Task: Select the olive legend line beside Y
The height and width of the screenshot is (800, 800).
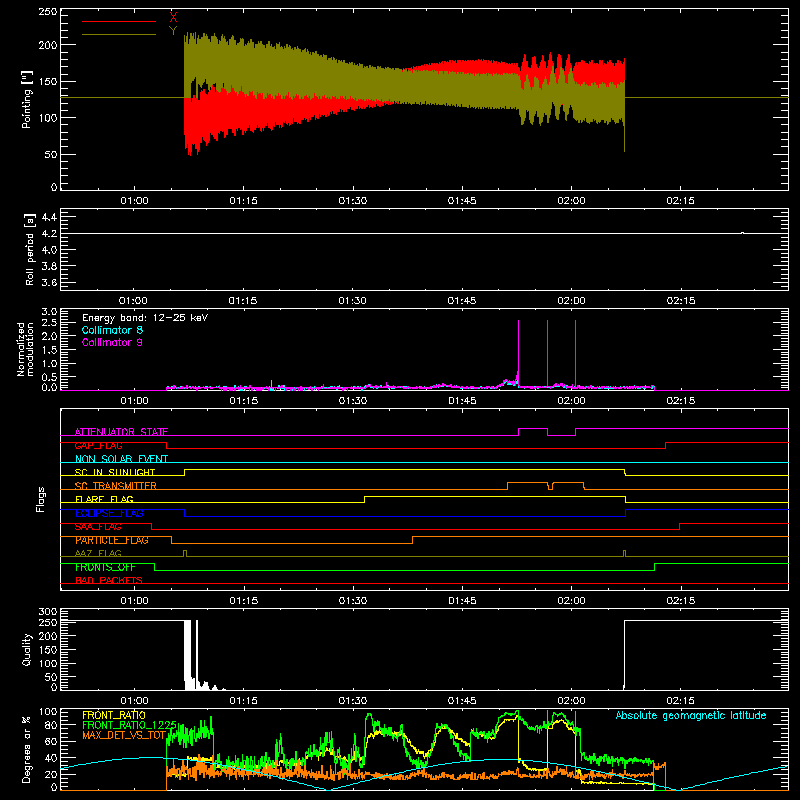Action: 119,34
